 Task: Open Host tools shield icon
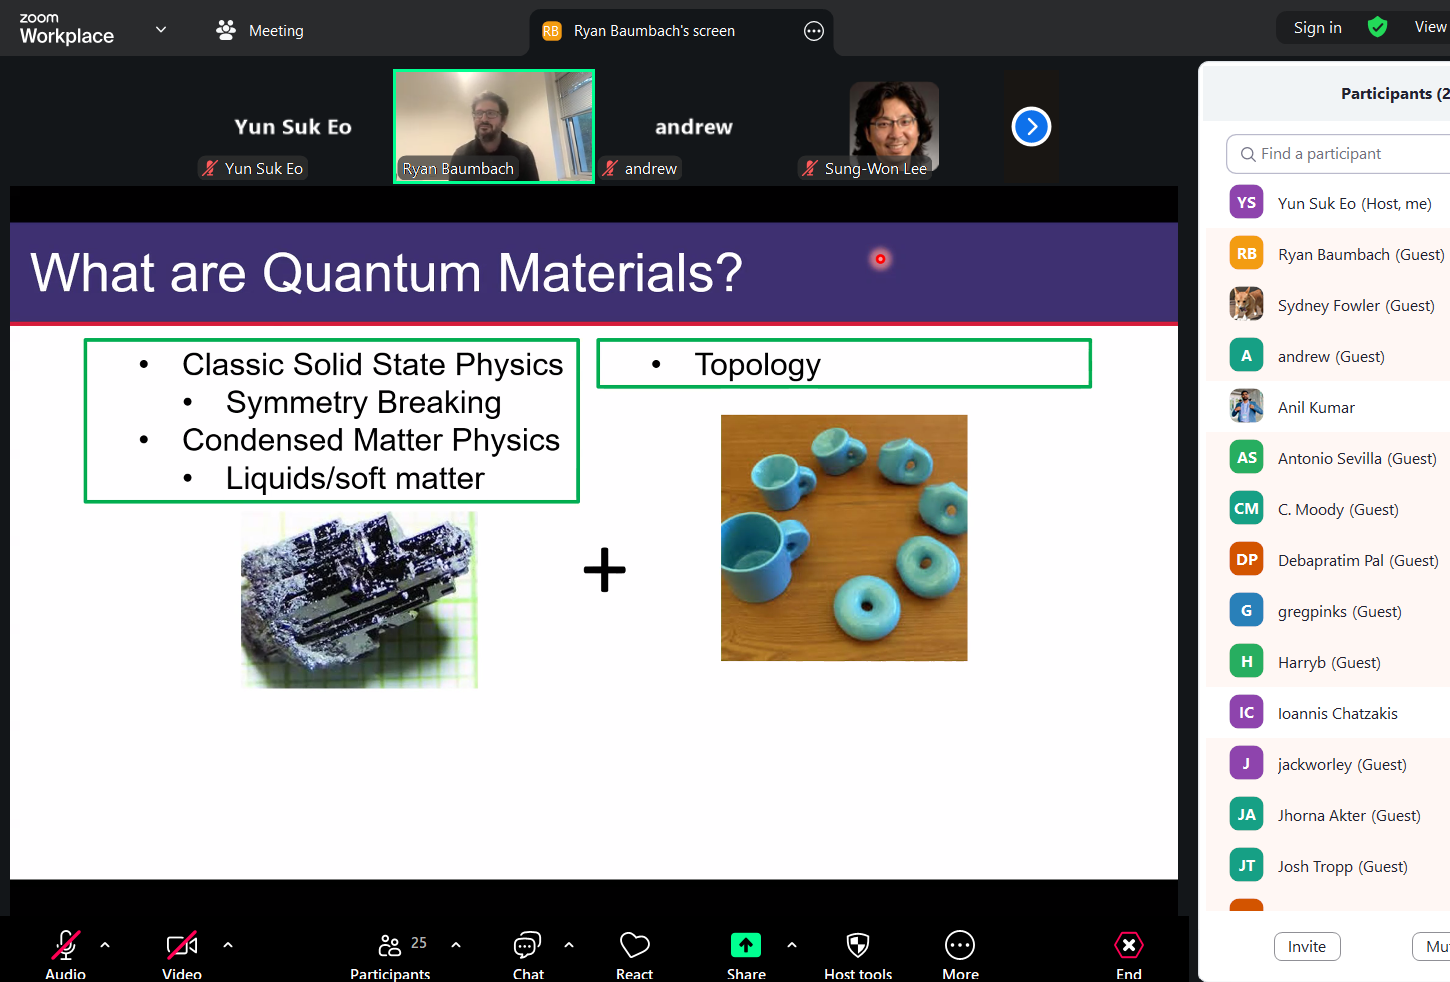pyautogui.click(x=858, y=946)
